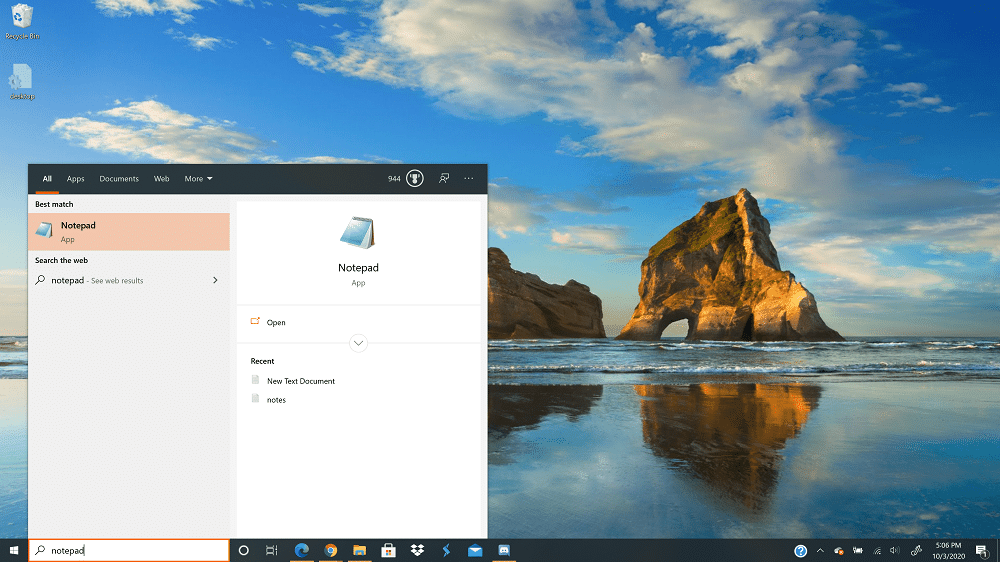Click the rewards trophy badge icon
Viewport: 1000px width, 562px height.
[x=415, y=179]
